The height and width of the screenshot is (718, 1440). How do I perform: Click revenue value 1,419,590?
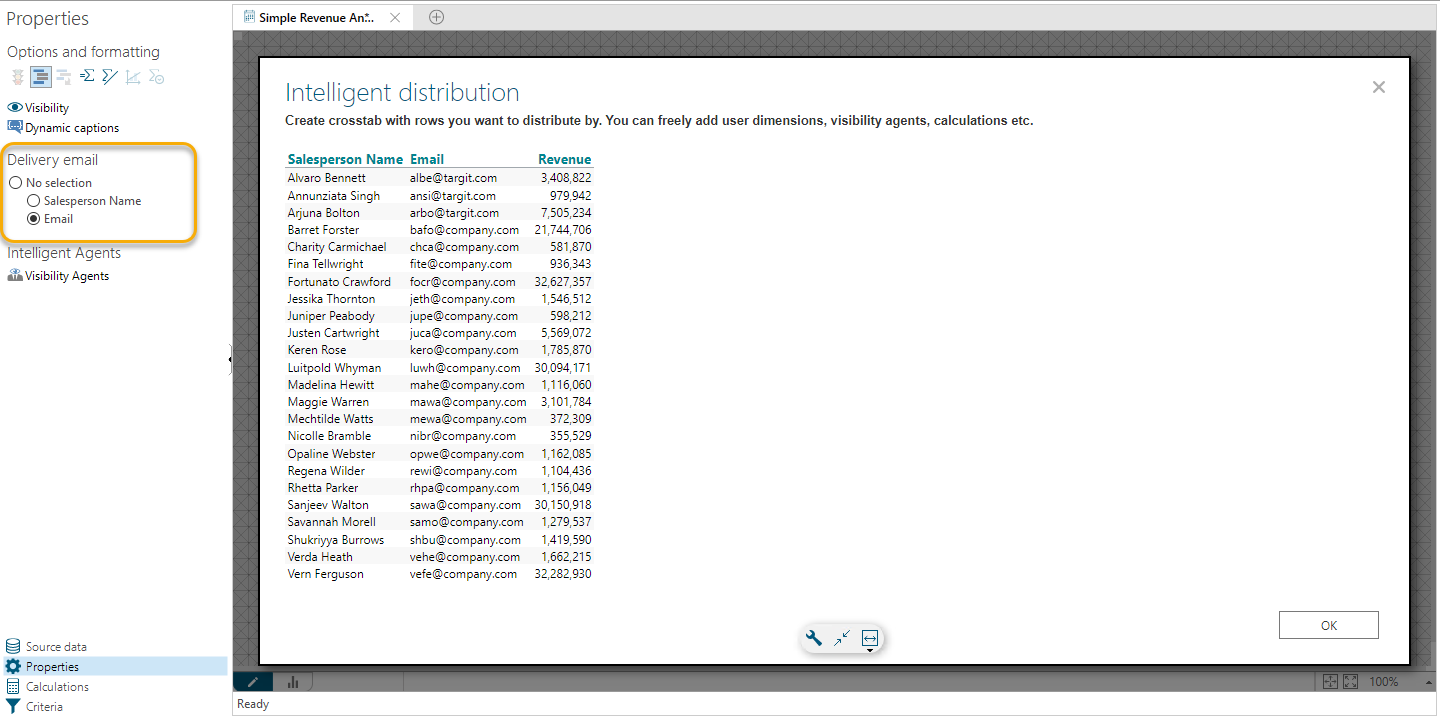pyautogui.click(x=566, y=540)
